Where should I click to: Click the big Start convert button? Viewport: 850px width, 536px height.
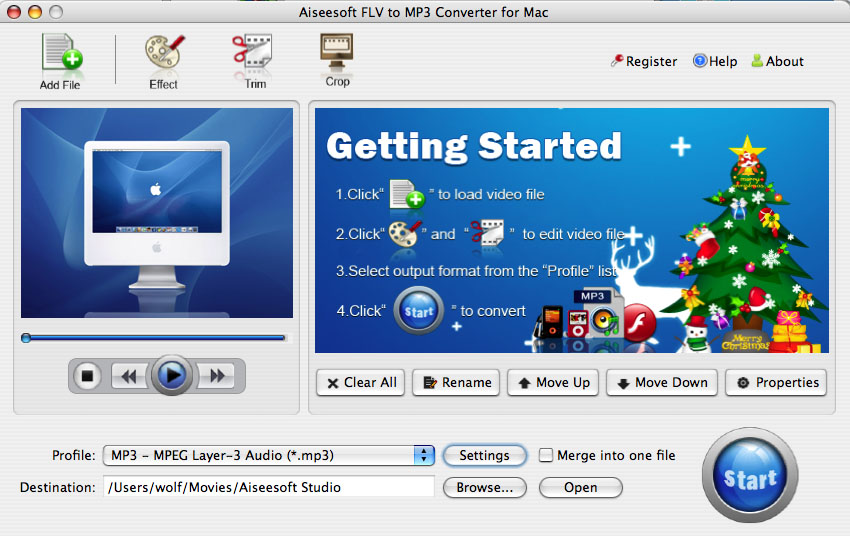(x=750, y=475)
